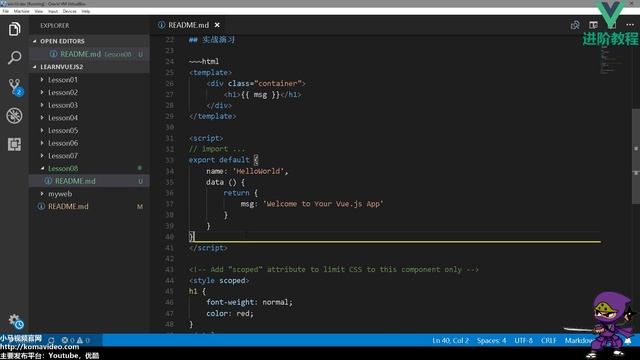Open the root README.md marked M
The height and width of the screenshot is (360, 640).
pos(89,206)
